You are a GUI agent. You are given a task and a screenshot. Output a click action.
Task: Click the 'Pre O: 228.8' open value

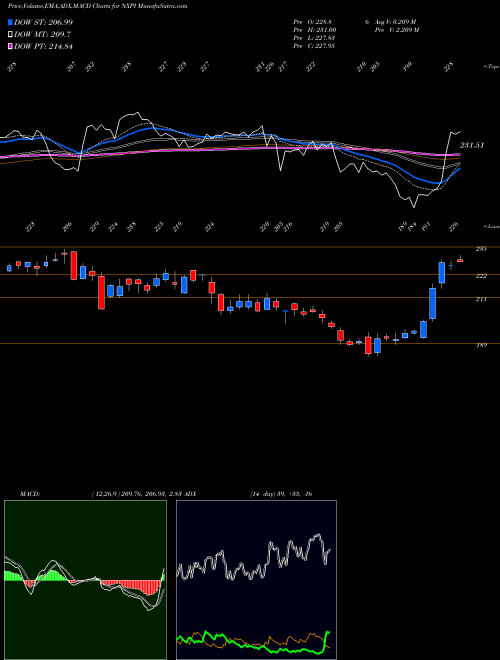312,22
